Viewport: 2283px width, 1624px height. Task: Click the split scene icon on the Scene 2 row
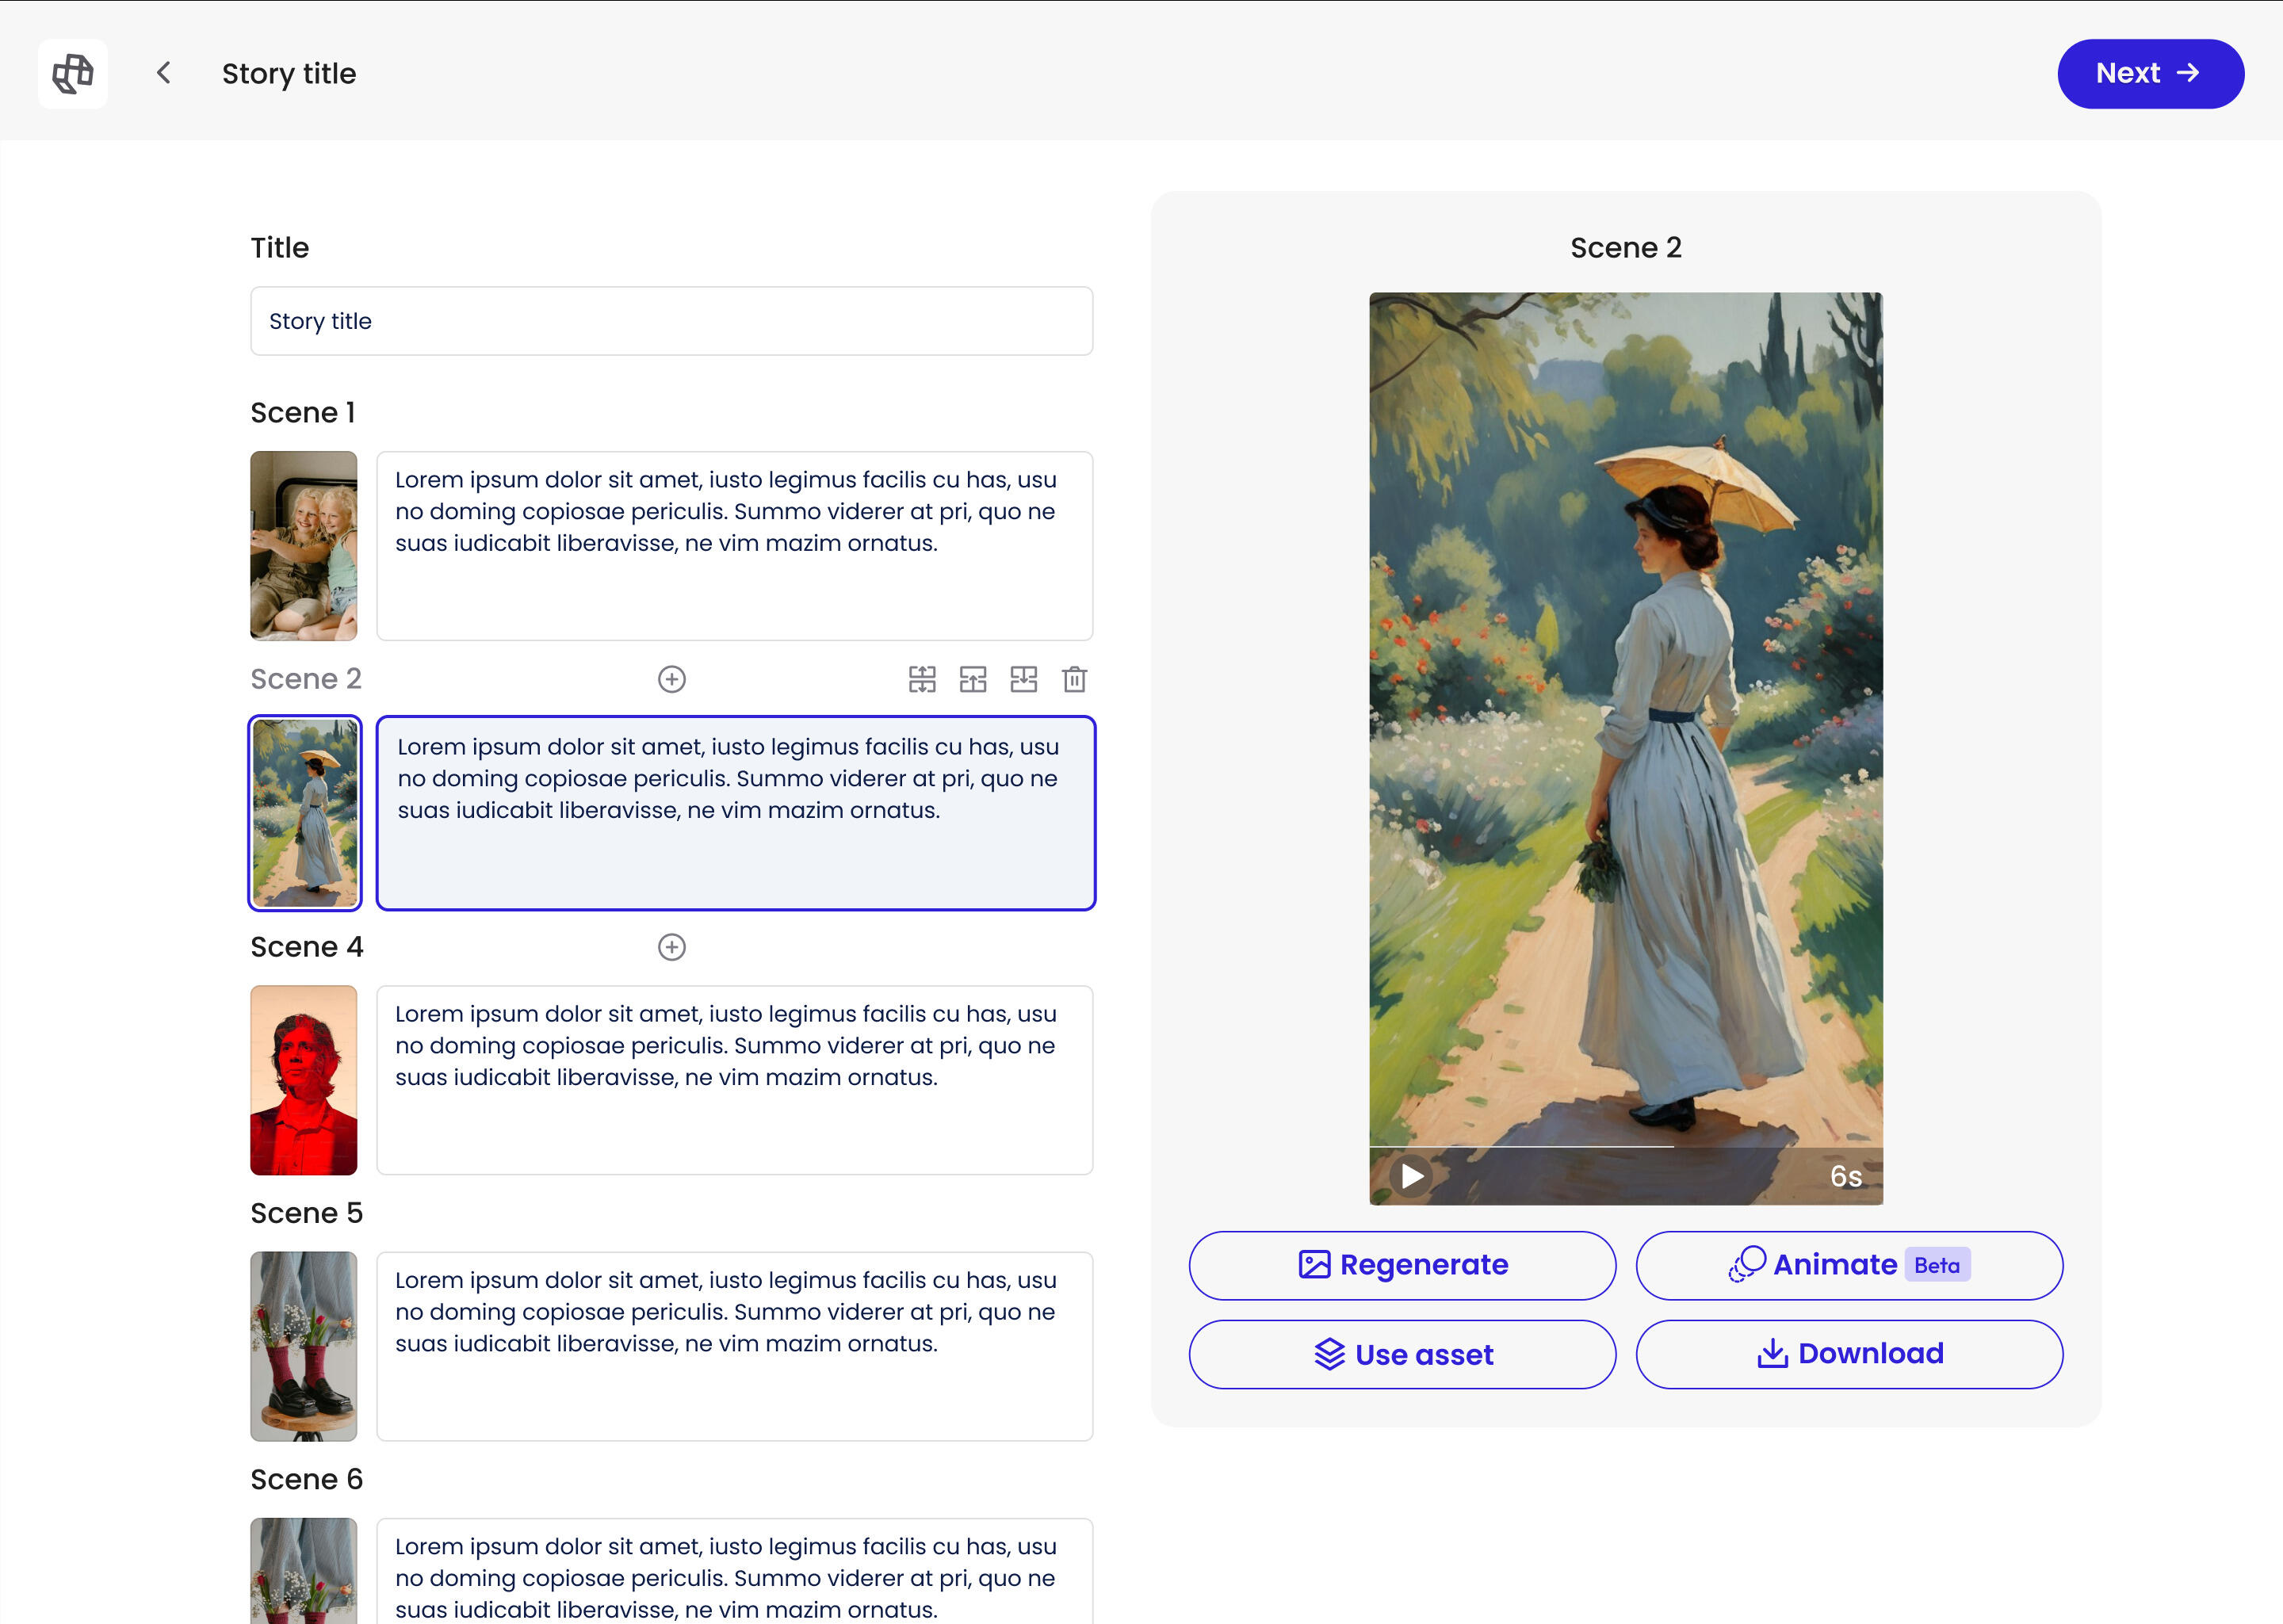pyautogui.click(x=922, y=679)
